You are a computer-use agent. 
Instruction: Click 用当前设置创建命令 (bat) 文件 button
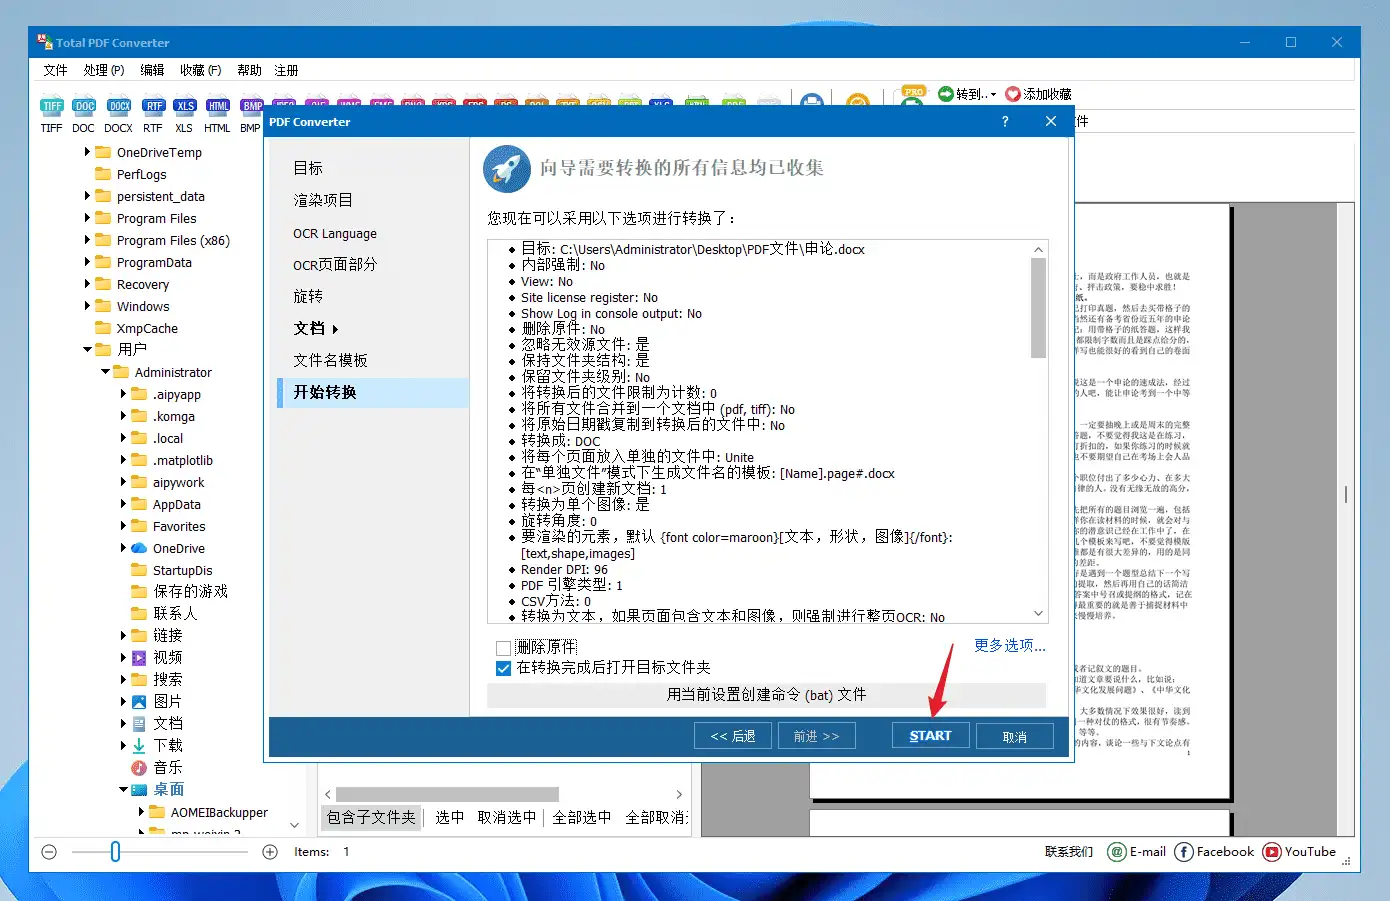click(766, 694)
